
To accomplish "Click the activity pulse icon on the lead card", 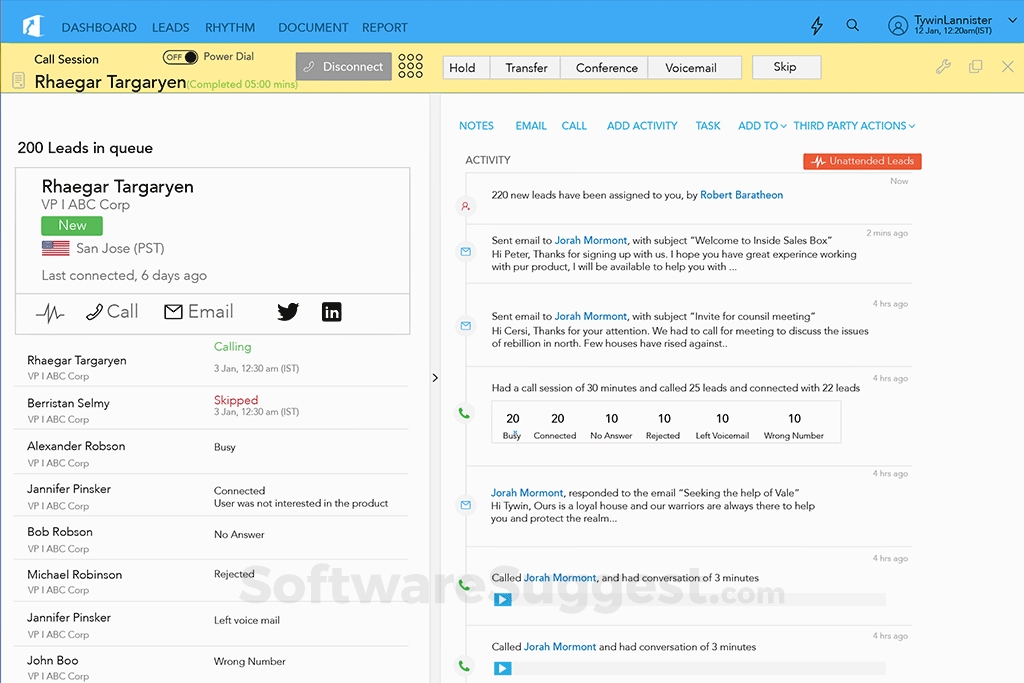I will [49, 311].
